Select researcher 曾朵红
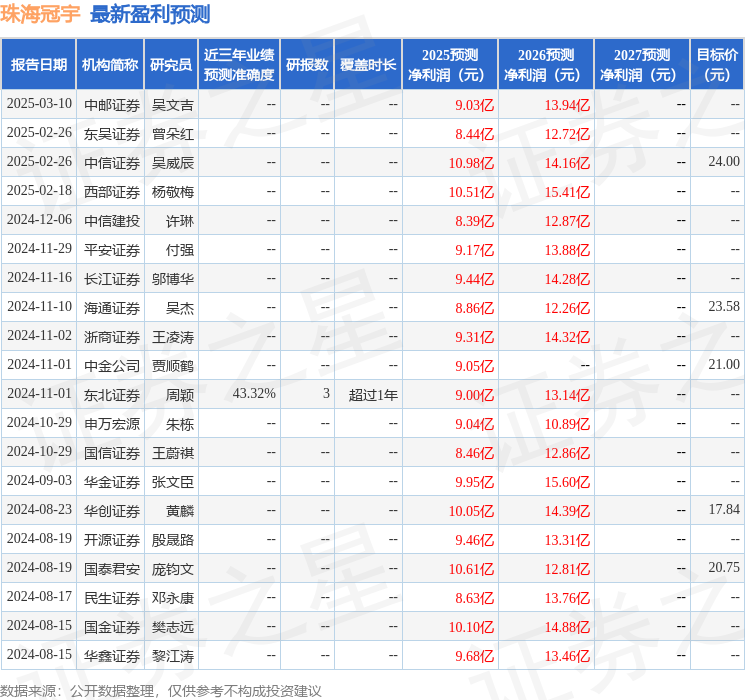Viewport: 745px width, 700px height. [173, 134]
